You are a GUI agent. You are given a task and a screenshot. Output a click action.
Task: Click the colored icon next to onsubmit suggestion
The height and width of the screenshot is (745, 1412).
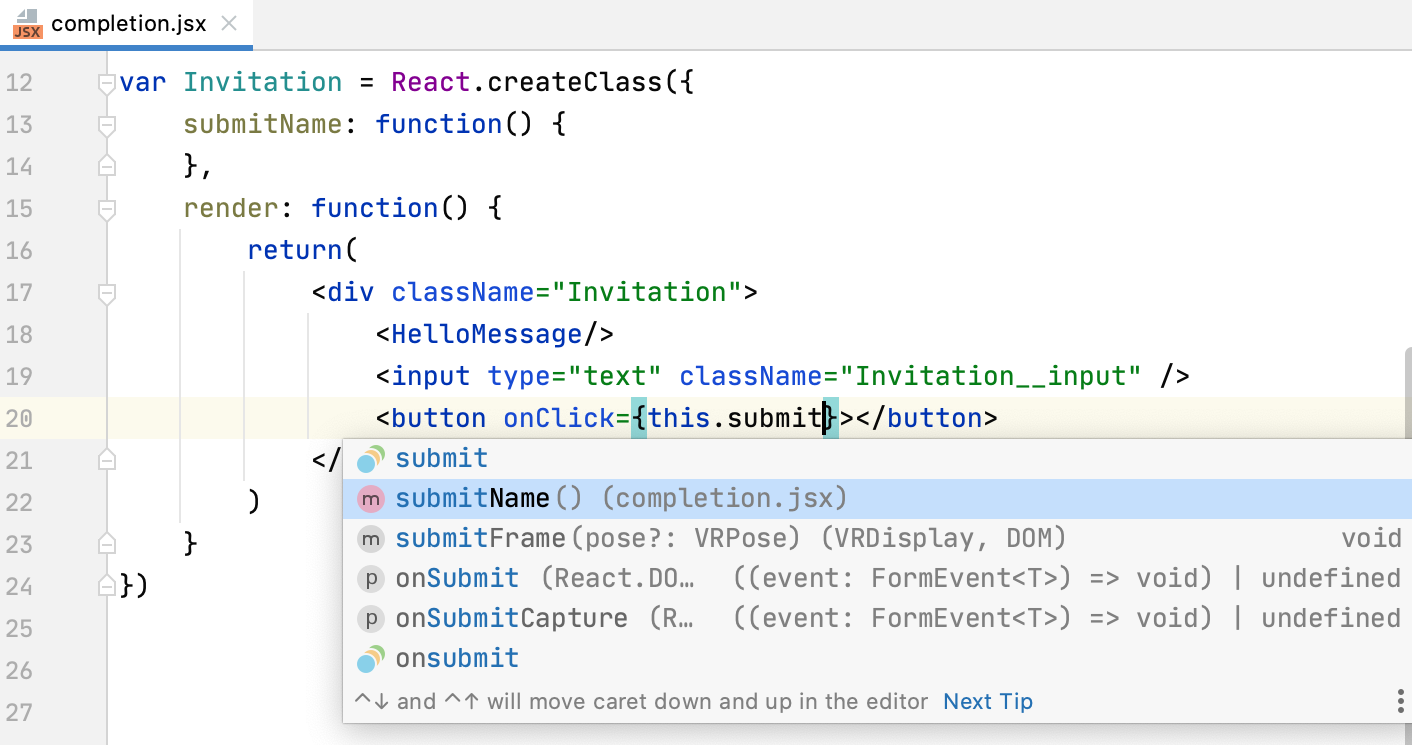pyautogui.click(x=371, y=658)
